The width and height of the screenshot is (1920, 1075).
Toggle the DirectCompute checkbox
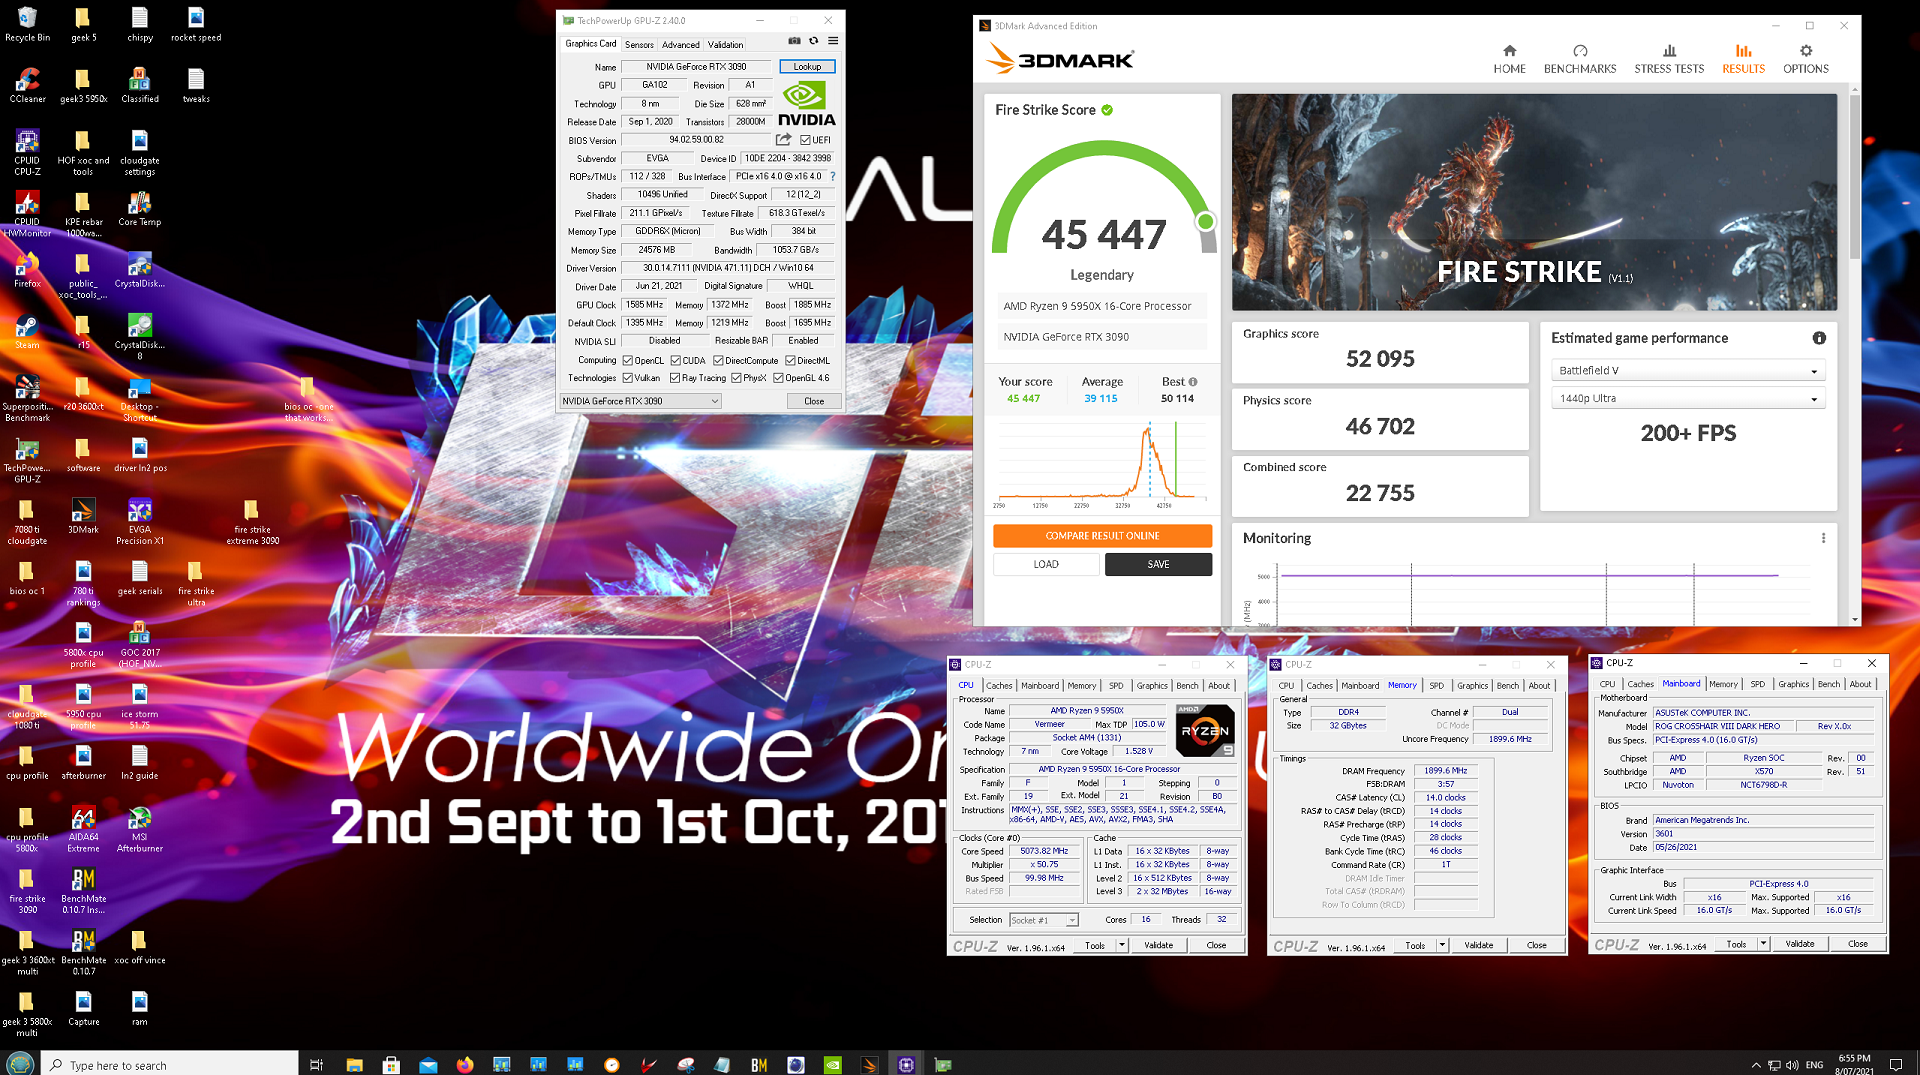719,360
